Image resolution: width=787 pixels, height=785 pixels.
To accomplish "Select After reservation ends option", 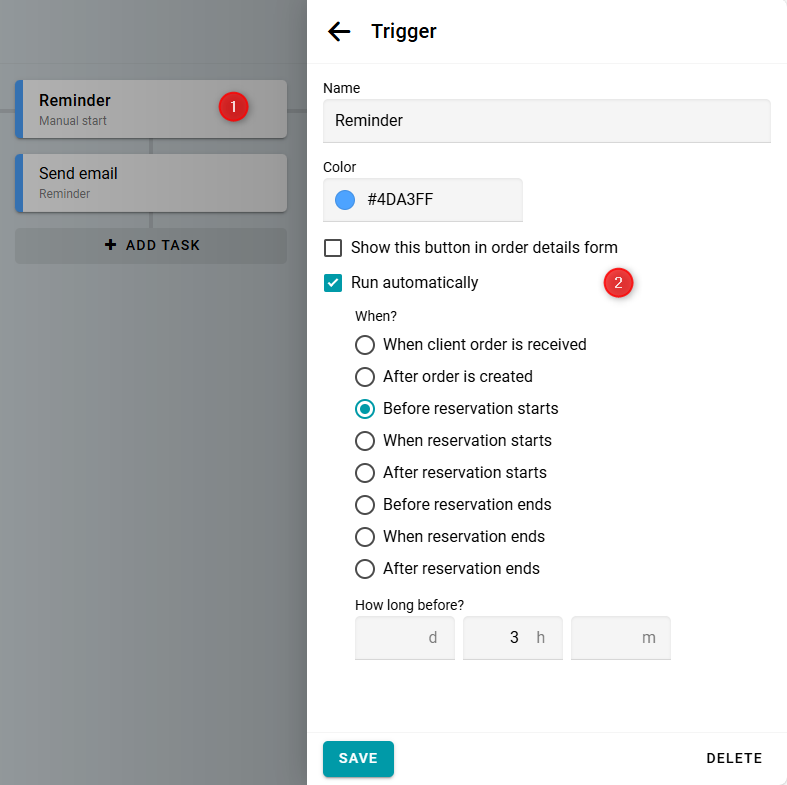I will 365,569.
